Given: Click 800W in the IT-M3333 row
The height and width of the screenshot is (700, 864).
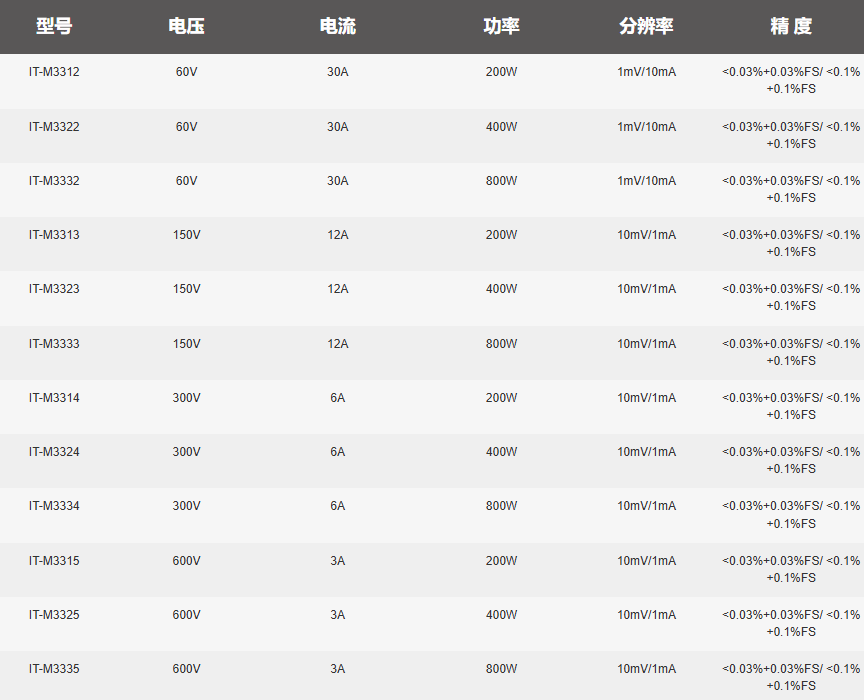Looking at the screenshot, I should tap(501, 344).
